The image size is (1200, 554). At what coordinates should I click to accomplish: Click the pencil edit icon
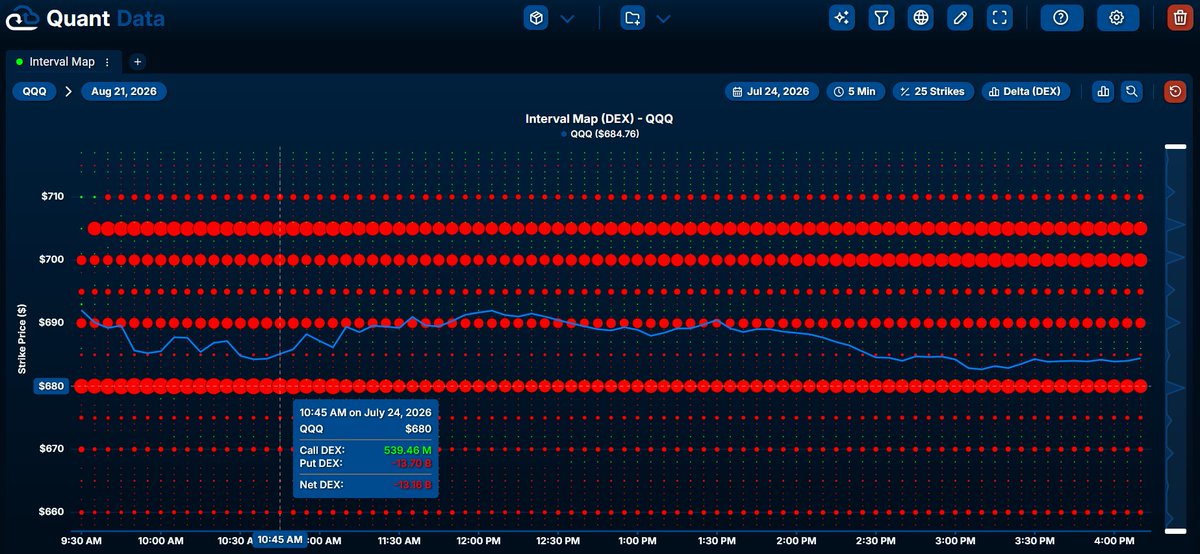(x=960, y=18)
